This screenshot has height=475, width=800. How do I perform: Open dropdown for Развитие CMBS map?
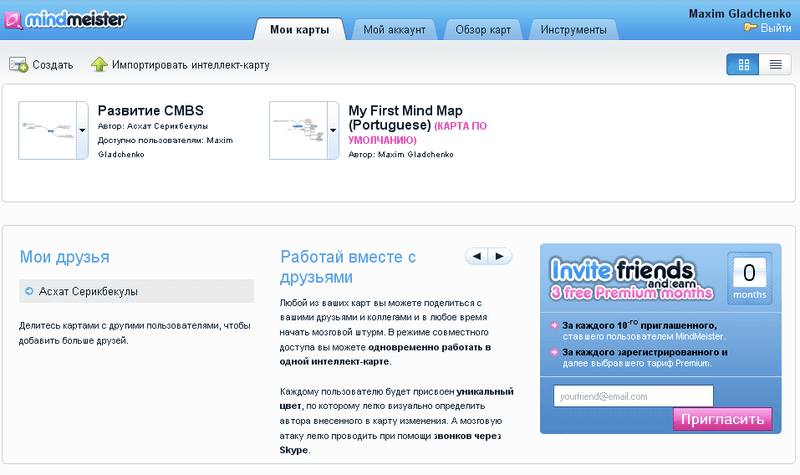tap(83, 131)
